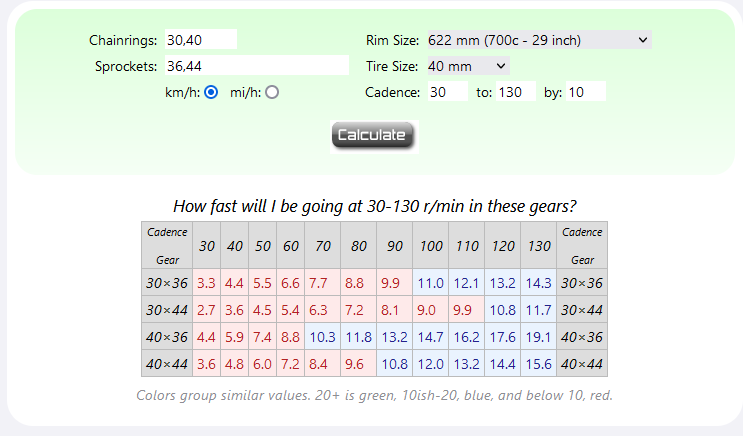Click the Cadence start value field
The image size is (743, 436).
(447, 92)
